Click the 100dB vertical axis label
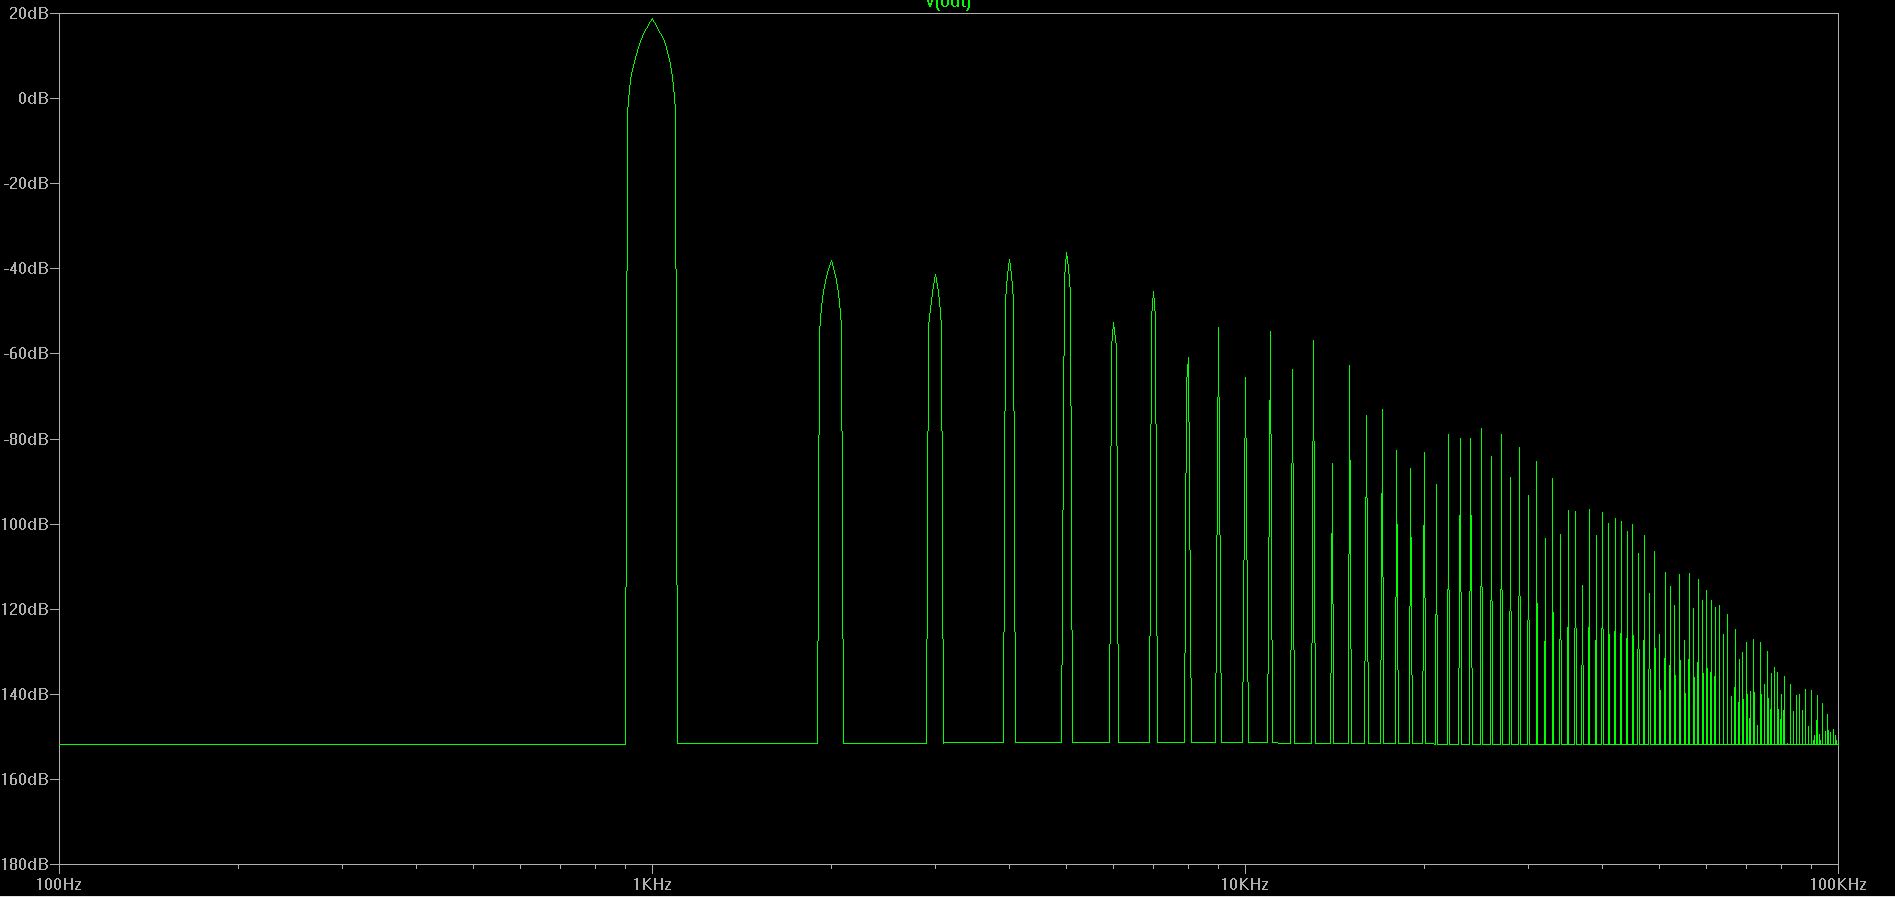The height and width of the screenshot is (897, 1895). 24,525
